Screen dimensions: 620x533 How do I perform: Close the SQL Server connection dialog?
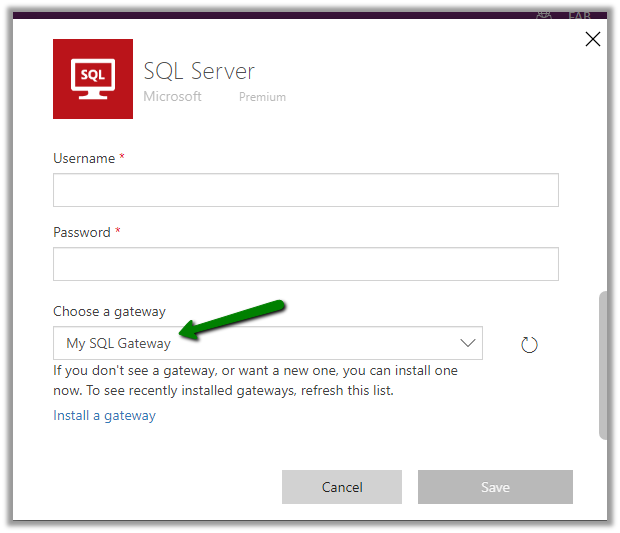click(x=592, y=39)
